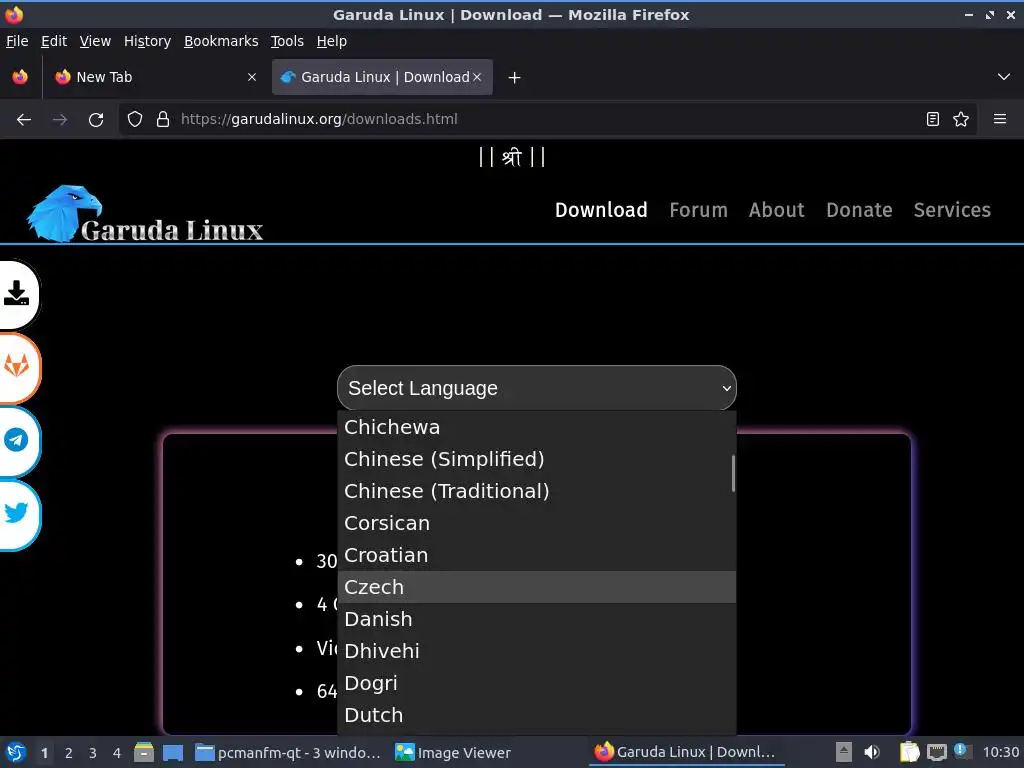
Task: View site security padlock info
Action: click(163, 120)
